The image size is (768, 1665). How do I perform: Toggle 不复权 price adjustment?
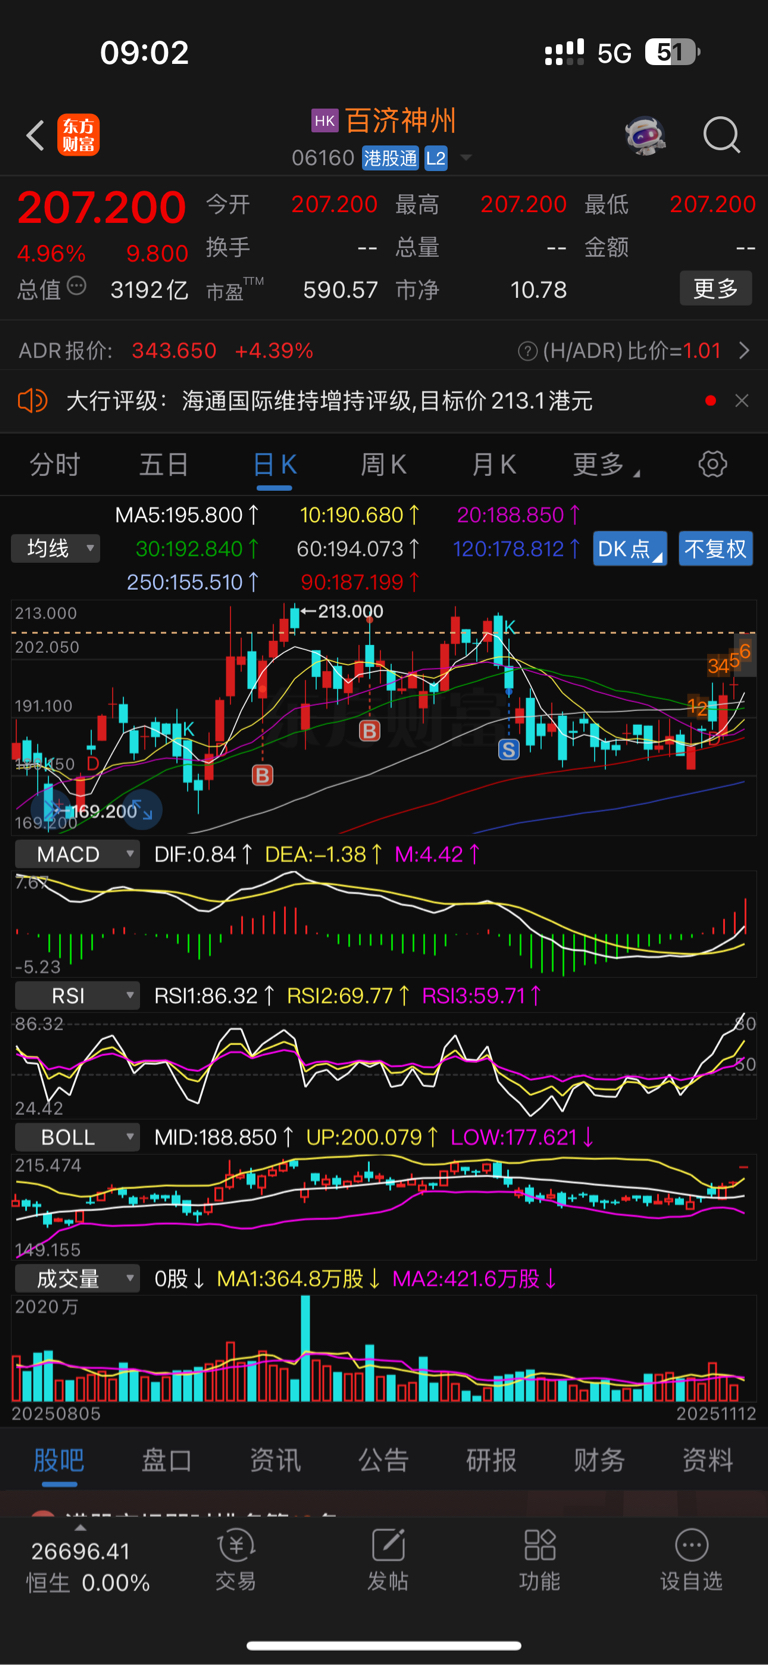(x=715, y=549)
